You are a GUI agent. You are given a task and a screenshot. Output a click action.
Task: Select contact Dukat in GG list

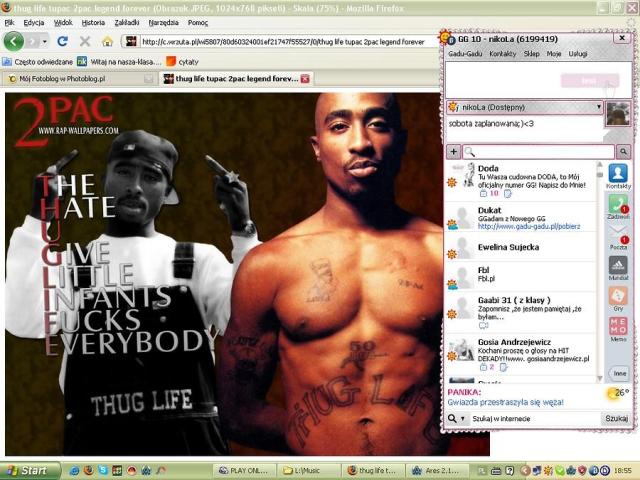[x=520, y=218]
